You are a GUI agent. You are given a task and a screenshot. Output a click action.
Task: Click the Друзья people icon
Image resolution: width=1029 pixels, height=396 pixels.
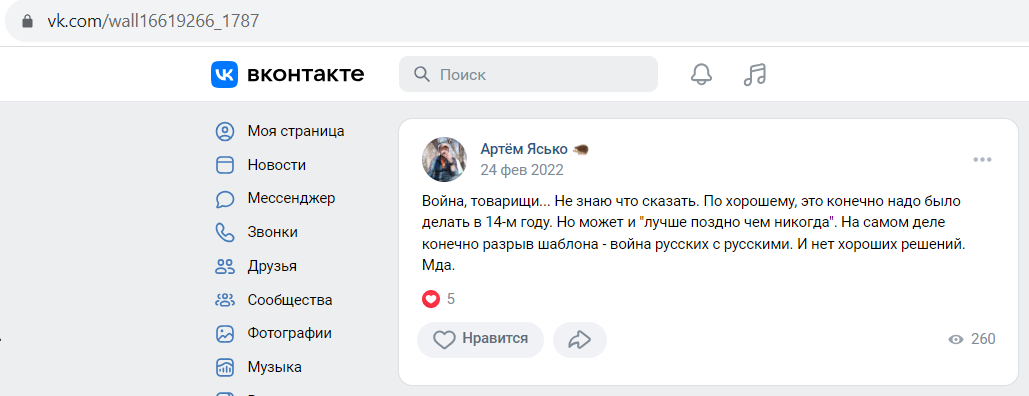tap(225, 266)
